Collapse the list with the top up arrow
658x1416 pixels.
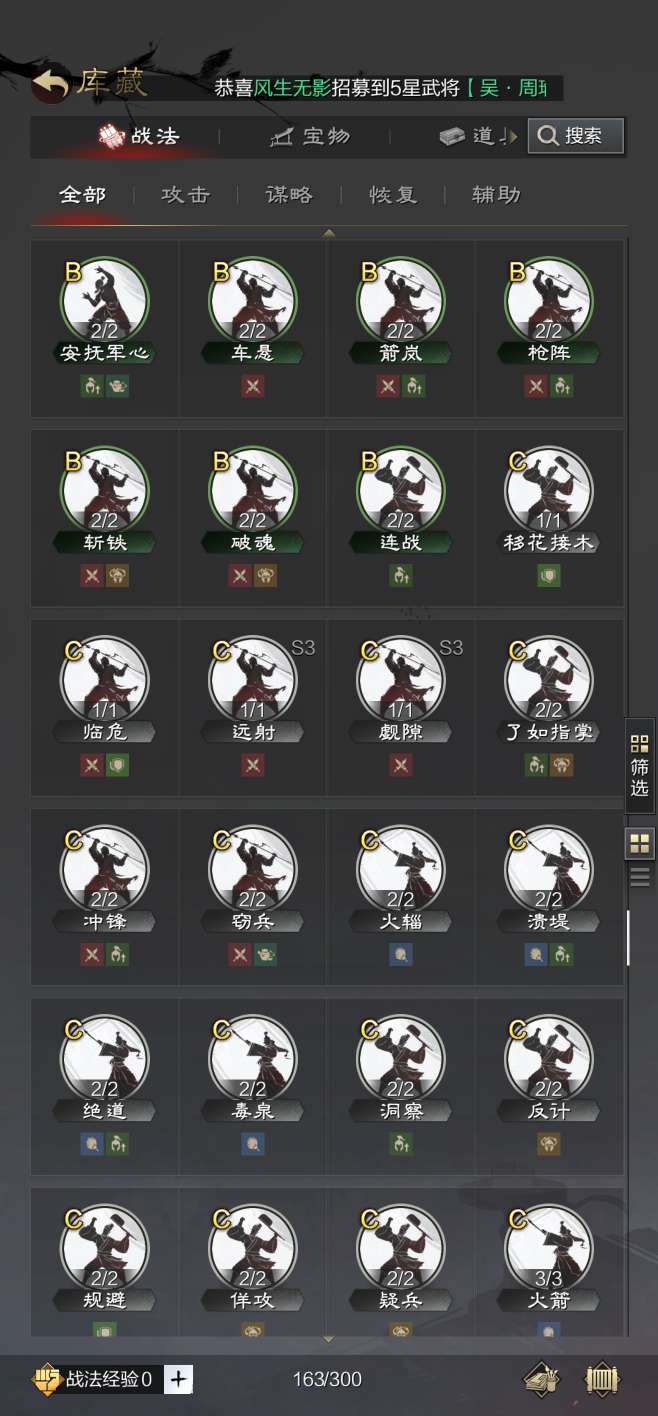click(329, 233)
